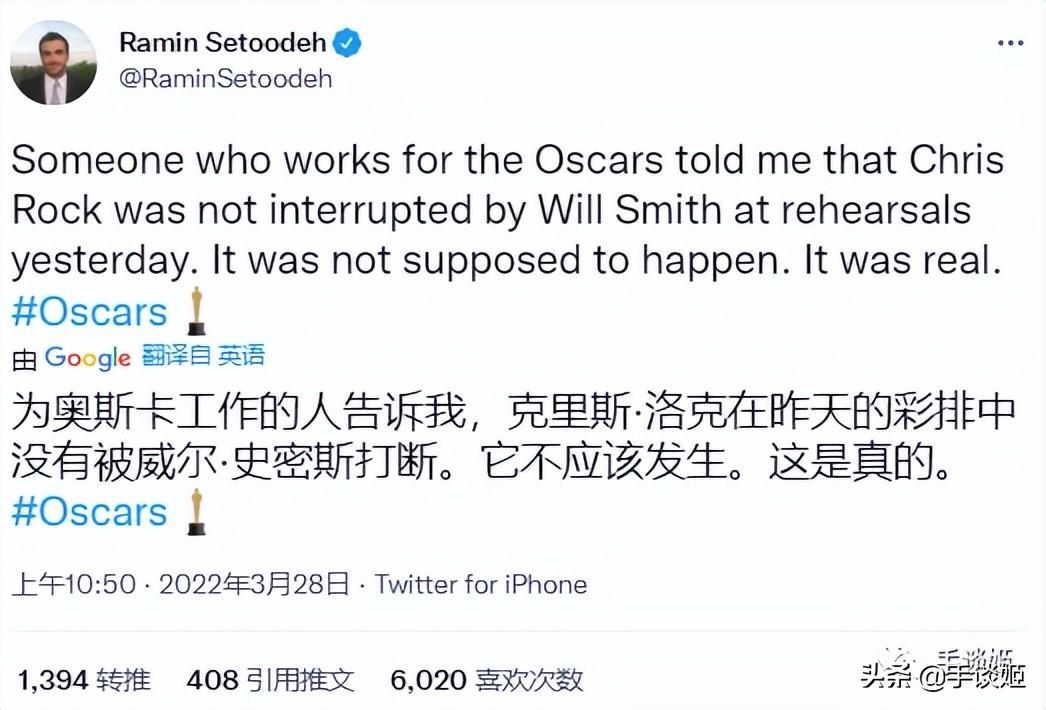This screenshot has height=710, width=1046.
Task: Click the 2022年3月28日 date
Action: (255, 584)
